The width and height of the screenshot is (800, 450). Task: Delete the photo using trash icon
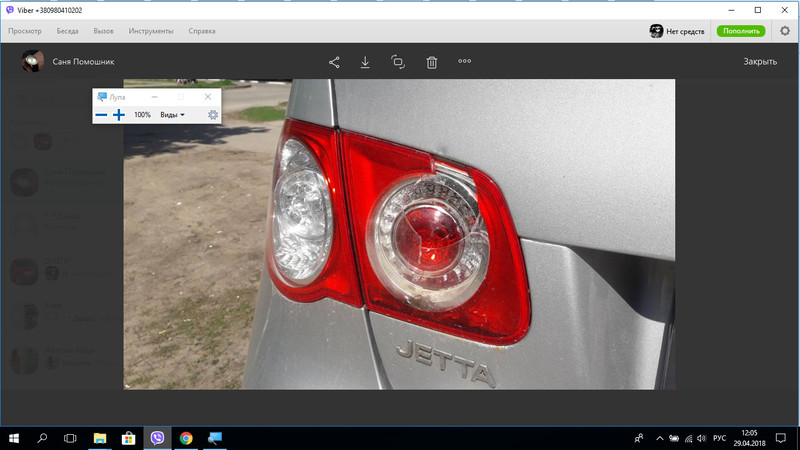pyautogui.click(x=432, y=62)
